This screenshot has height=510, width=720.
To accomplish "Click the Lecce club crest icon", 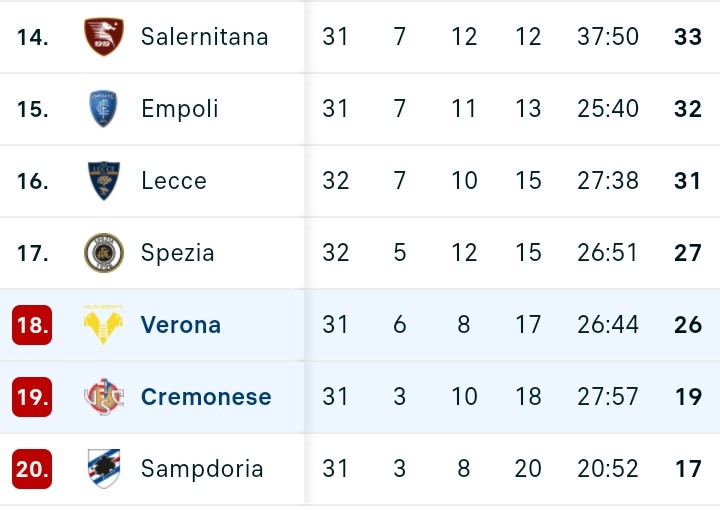I will pyautogui.click(x=104, y=181).
